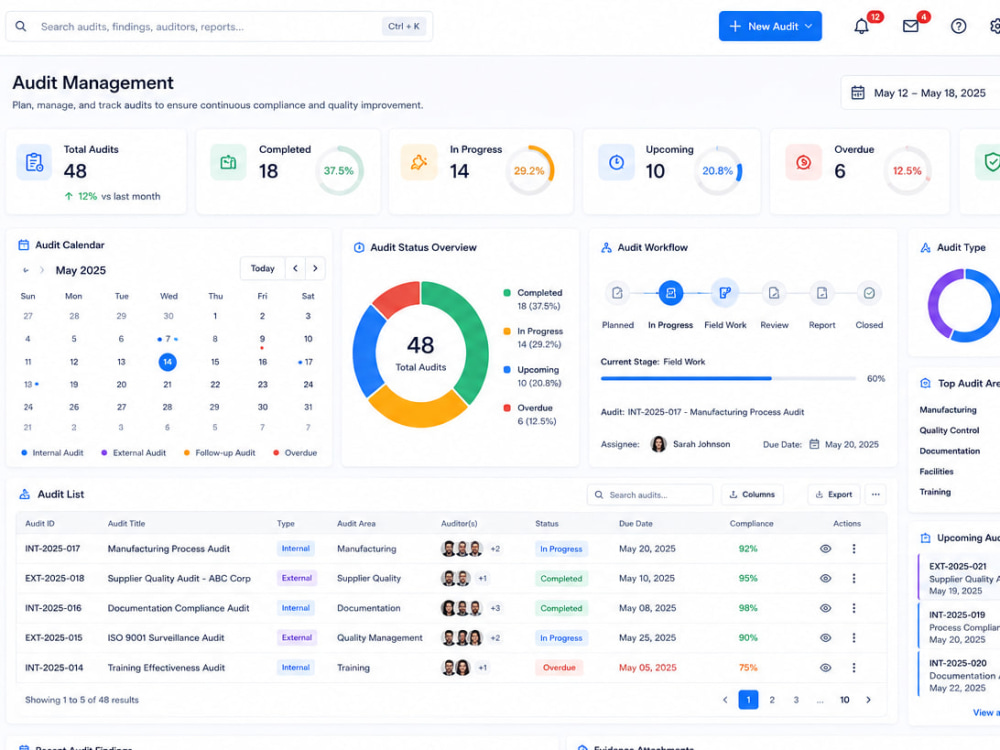Sort by the Due Date column header

635,524
